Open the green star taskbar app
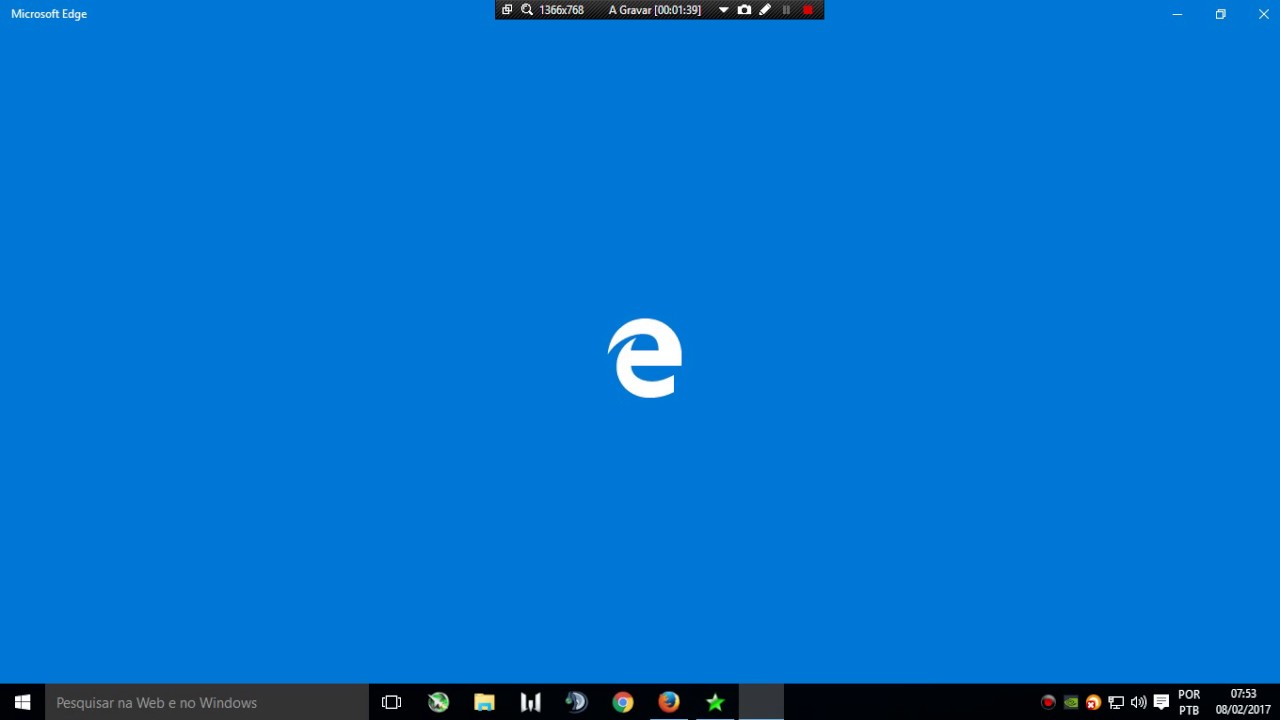Viewport: 1280px width, 720px height. tap(715, 702)
